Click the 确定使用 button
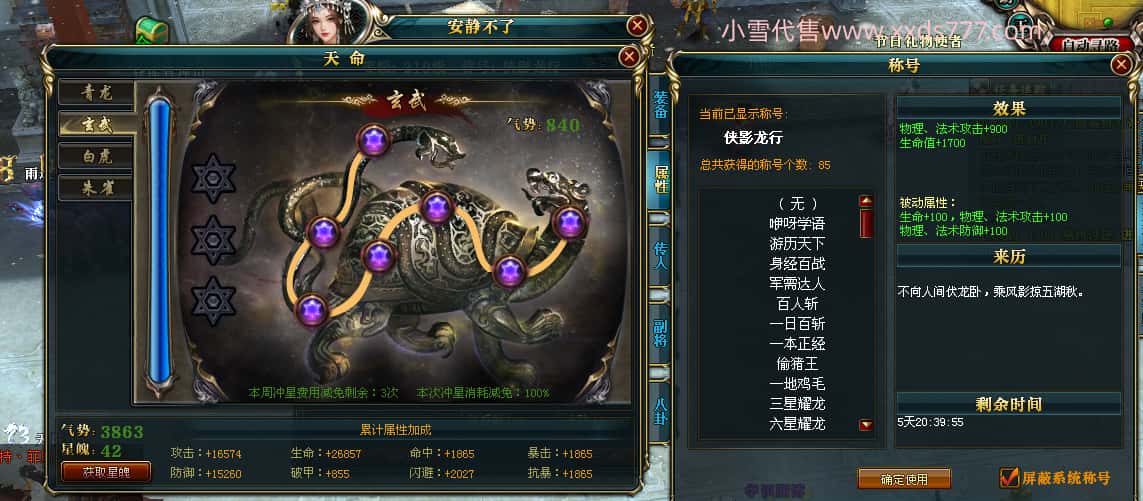The image size is (1143, 501). (x=904, y=479)
